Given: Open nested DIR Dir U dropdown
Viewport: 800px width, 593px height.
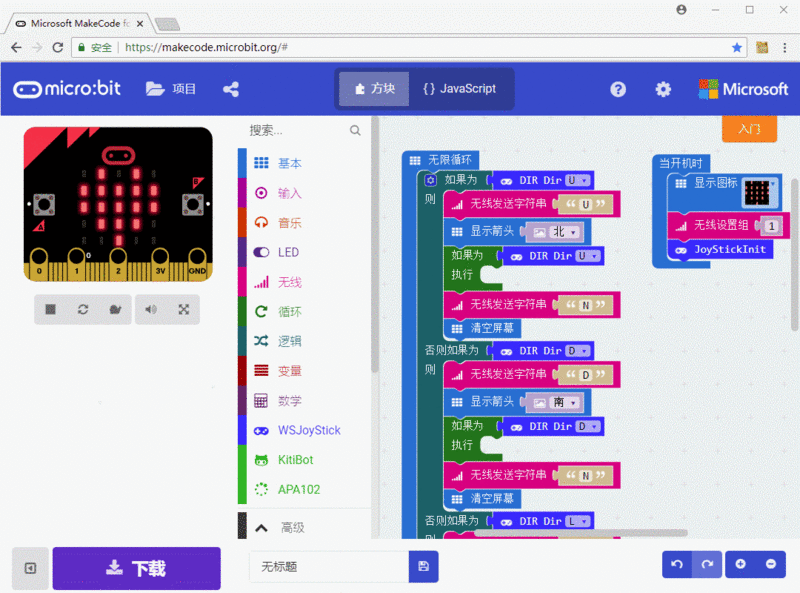Looking at the screenshot, I should tap(588, 256).
